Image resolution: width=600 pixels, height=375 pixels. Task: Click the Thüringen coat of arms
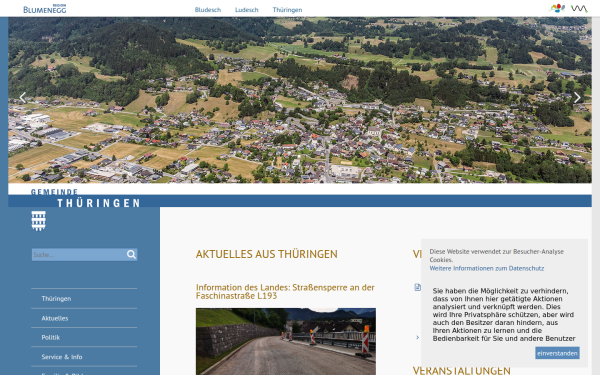tap(38, 221)
